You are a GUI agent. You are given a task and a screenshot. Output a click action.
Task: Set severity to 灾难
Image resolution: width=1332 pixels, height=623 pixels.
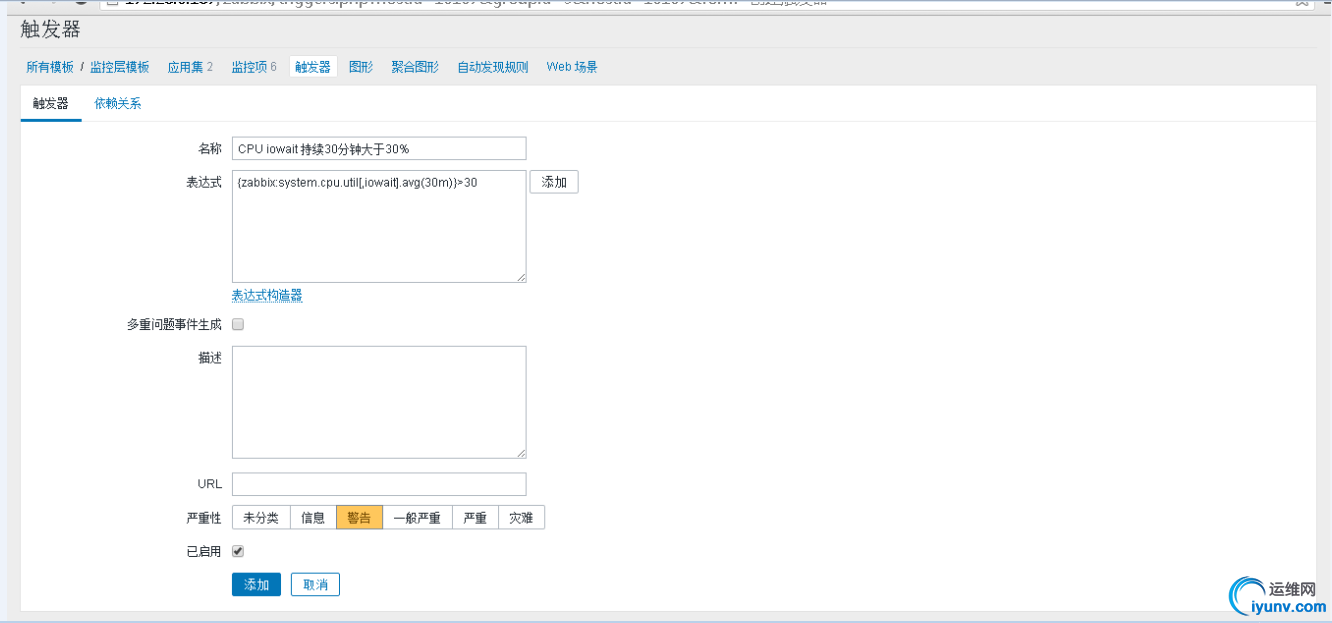[x=521, y=517]
